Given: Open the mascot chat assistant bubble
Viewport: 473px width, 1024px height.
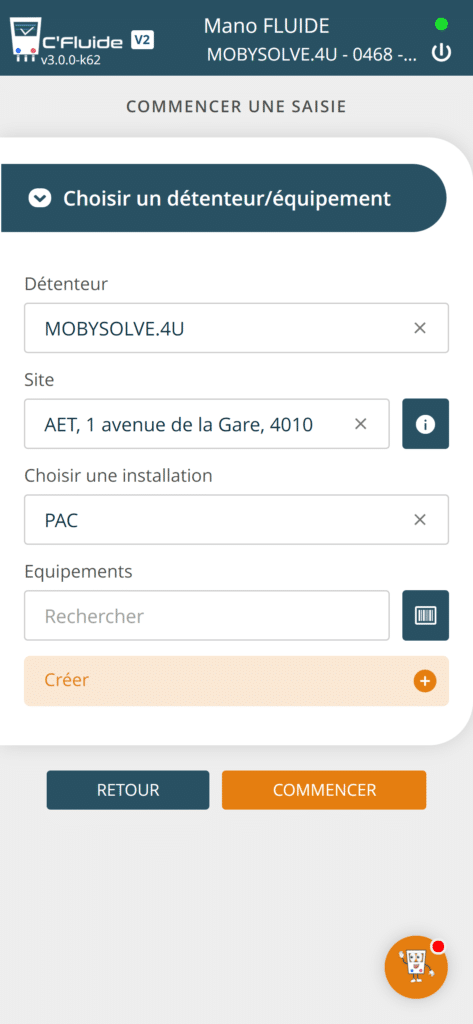Looking at the screenshot, I should (416, 967).
